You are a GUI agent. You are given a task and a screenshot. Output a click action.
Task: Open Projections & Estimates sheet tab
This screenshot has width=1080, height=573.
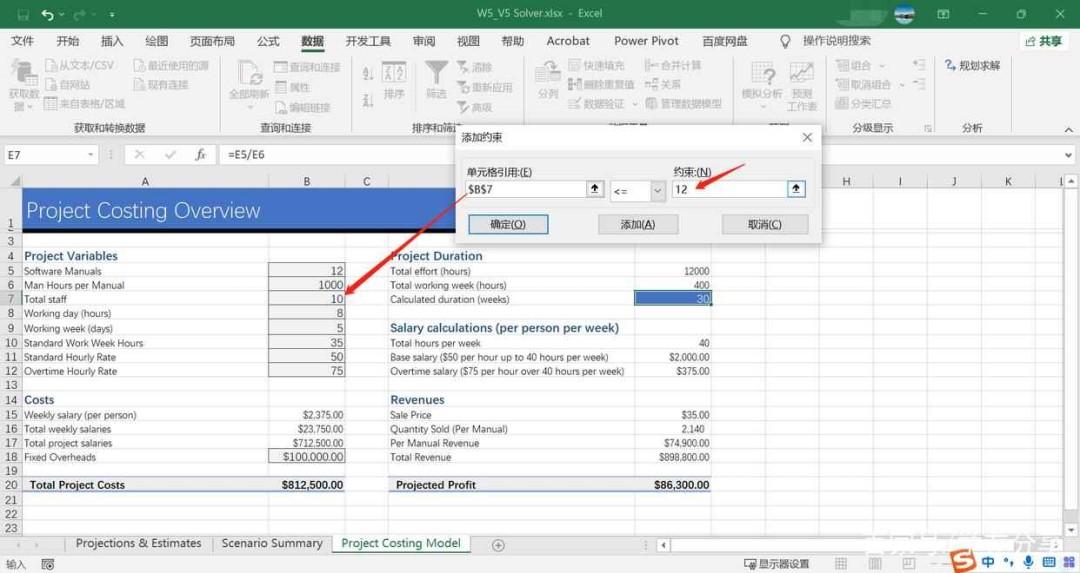pyautogui.click(x=138, y=543)
